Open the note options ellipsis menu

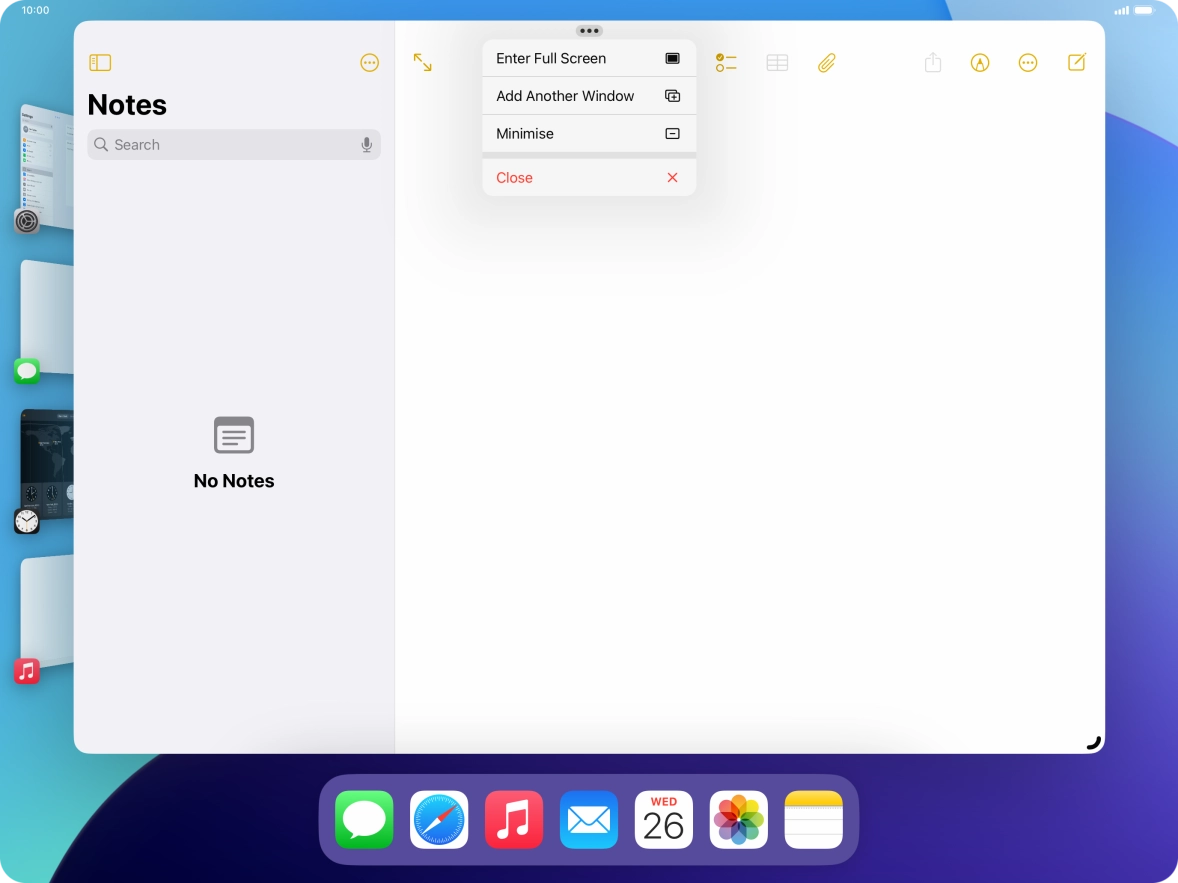[x=1028, y=62]
